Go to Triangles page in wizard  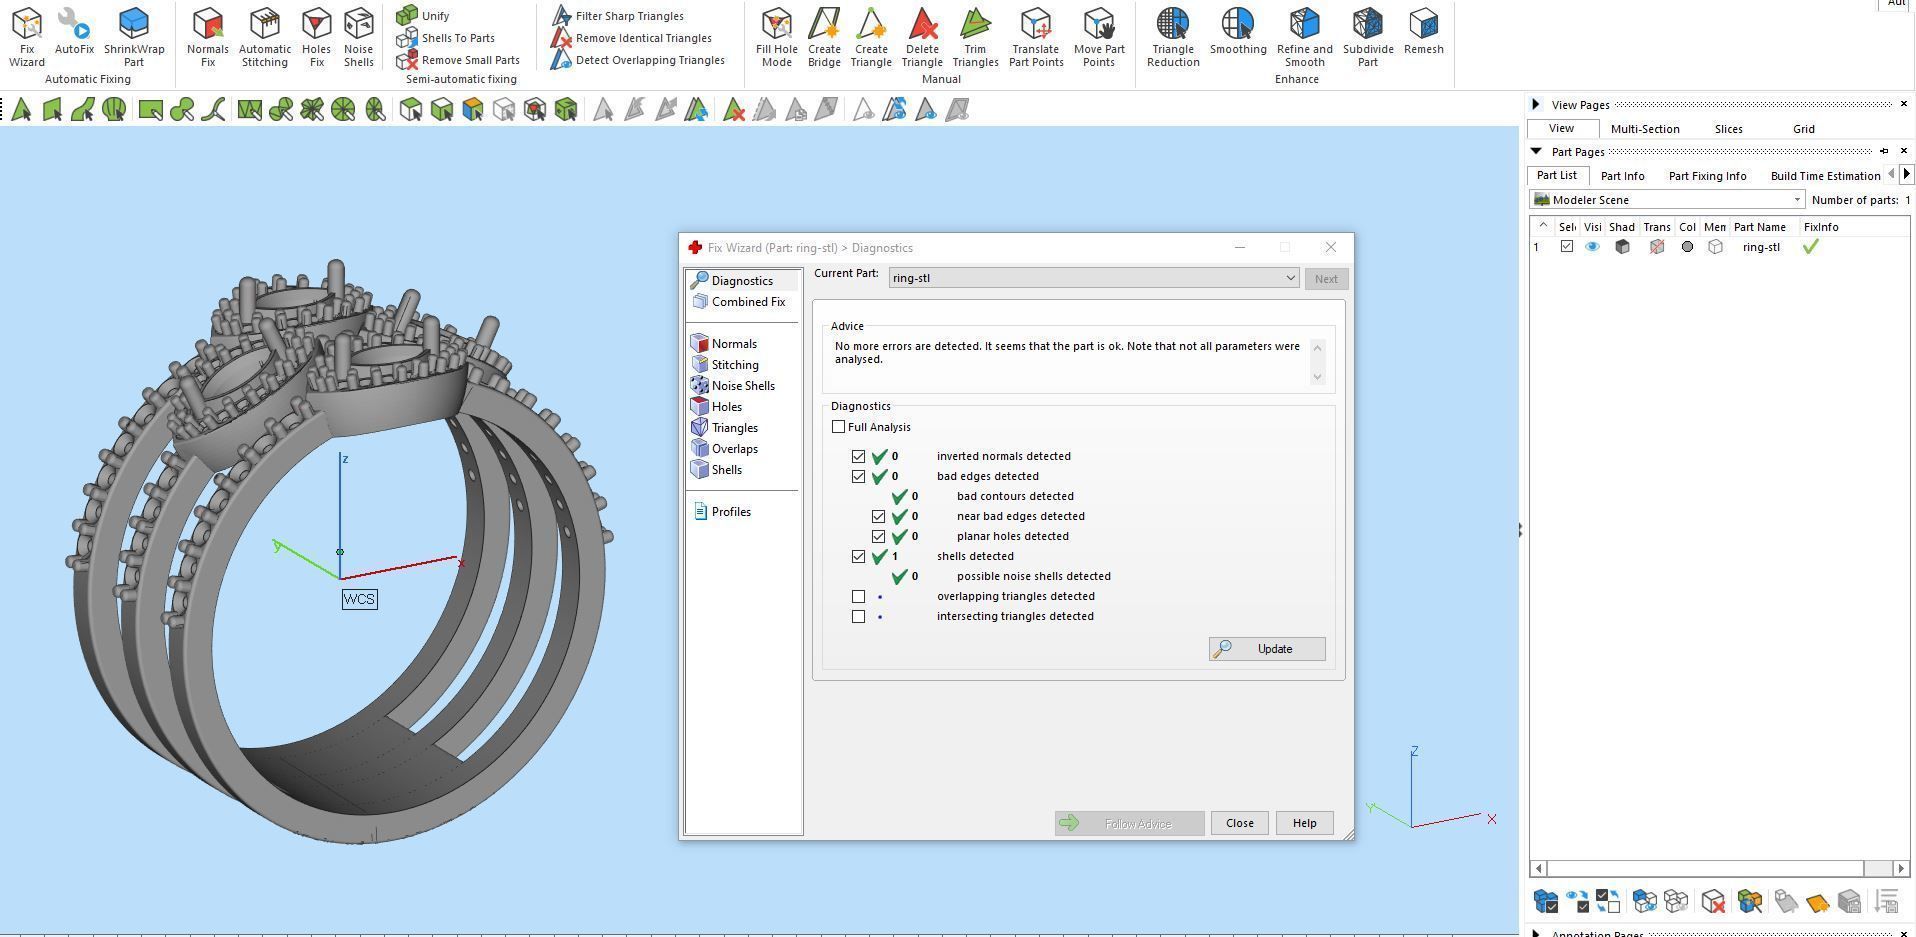(x=725, y=428)
